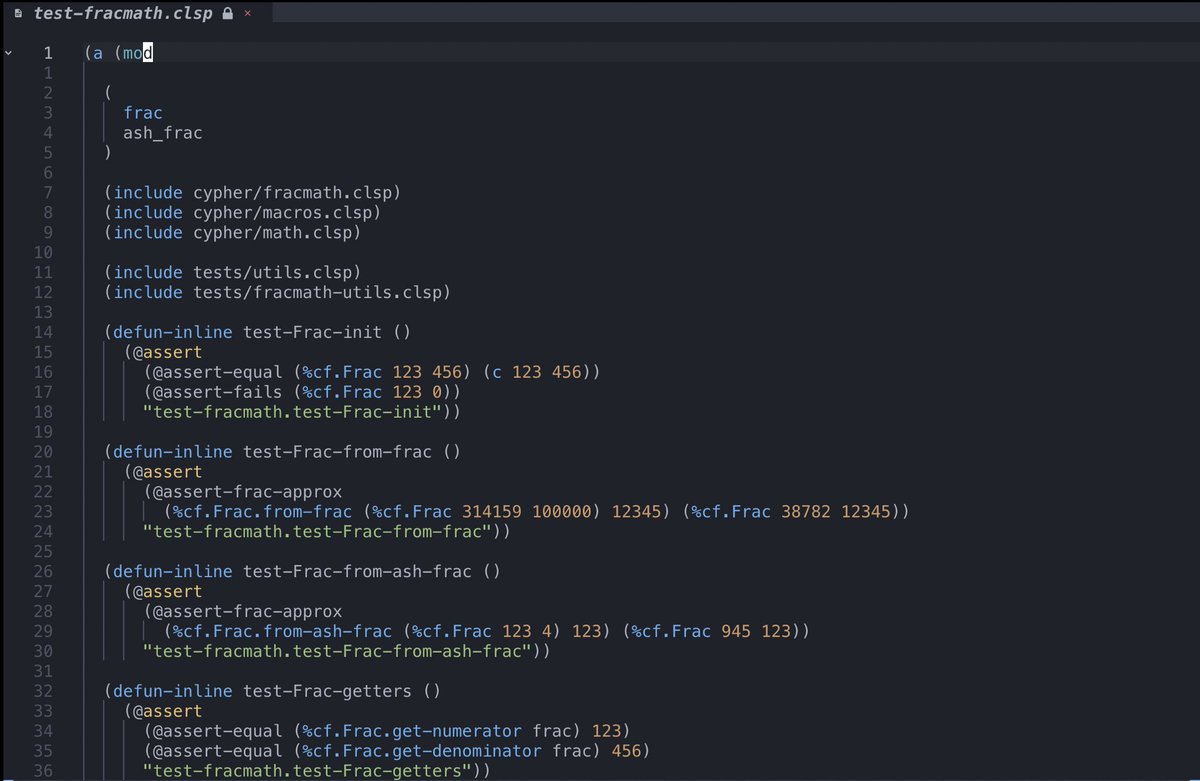
Task: Click '%cf.Frac.from-ash-frac' macro name
Action: point(282,631)
